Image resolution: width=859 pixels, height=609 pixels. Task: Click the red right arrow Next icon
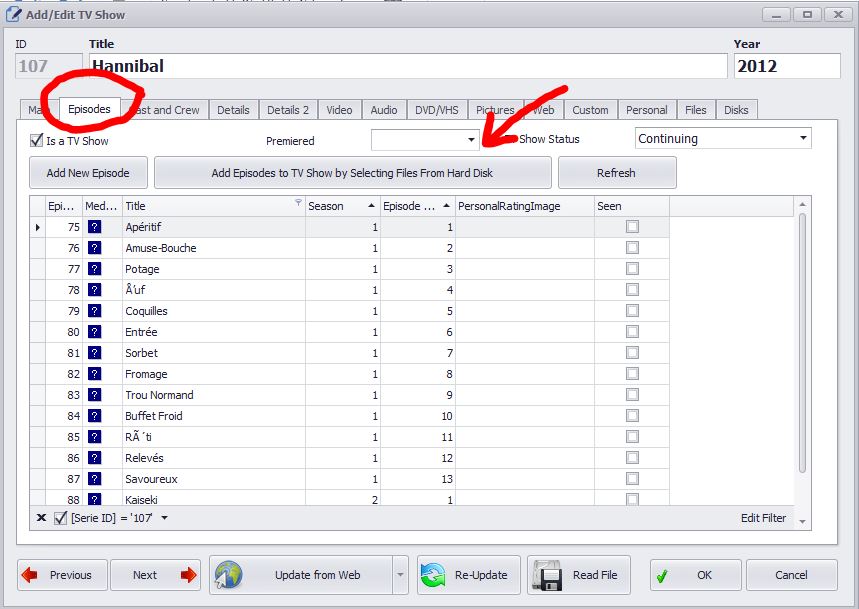pos(188,575)
